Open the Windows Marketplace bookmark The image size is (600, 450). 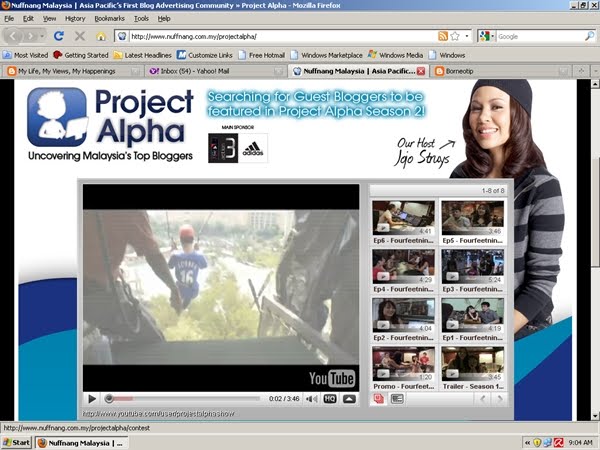tap(326, 55)
